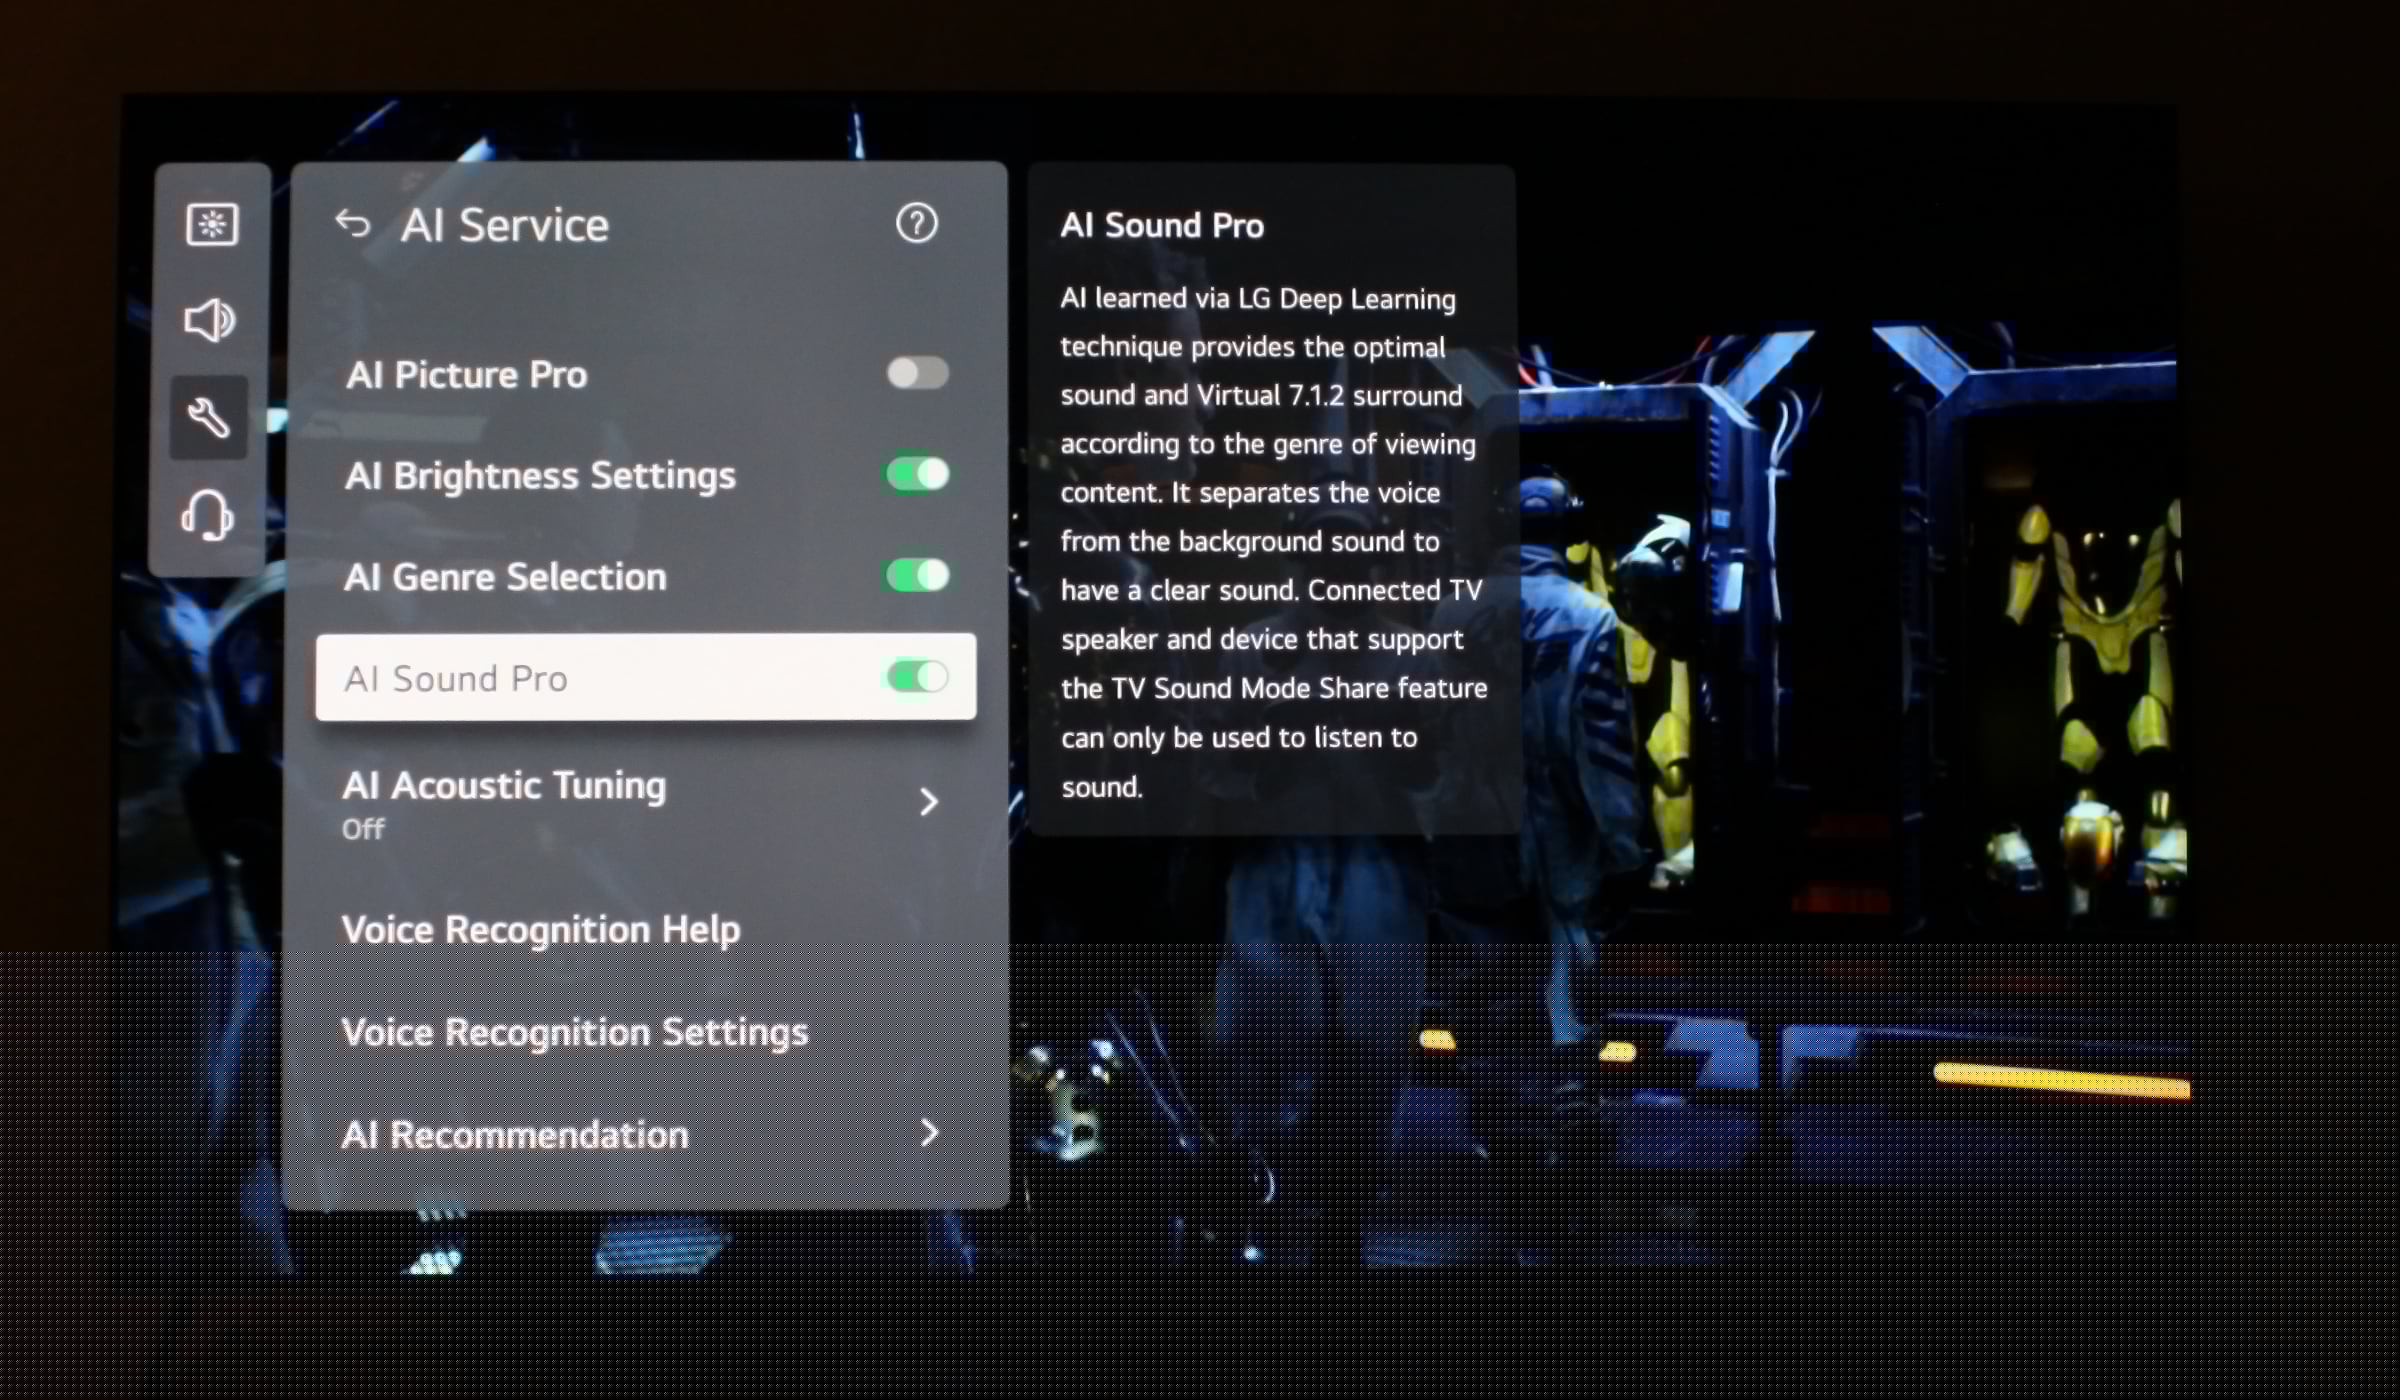The height and width of the screenshot is (1400, 2400).
Task: Open AI Acoustic Tuning entry
Action: tap(645, 803)
